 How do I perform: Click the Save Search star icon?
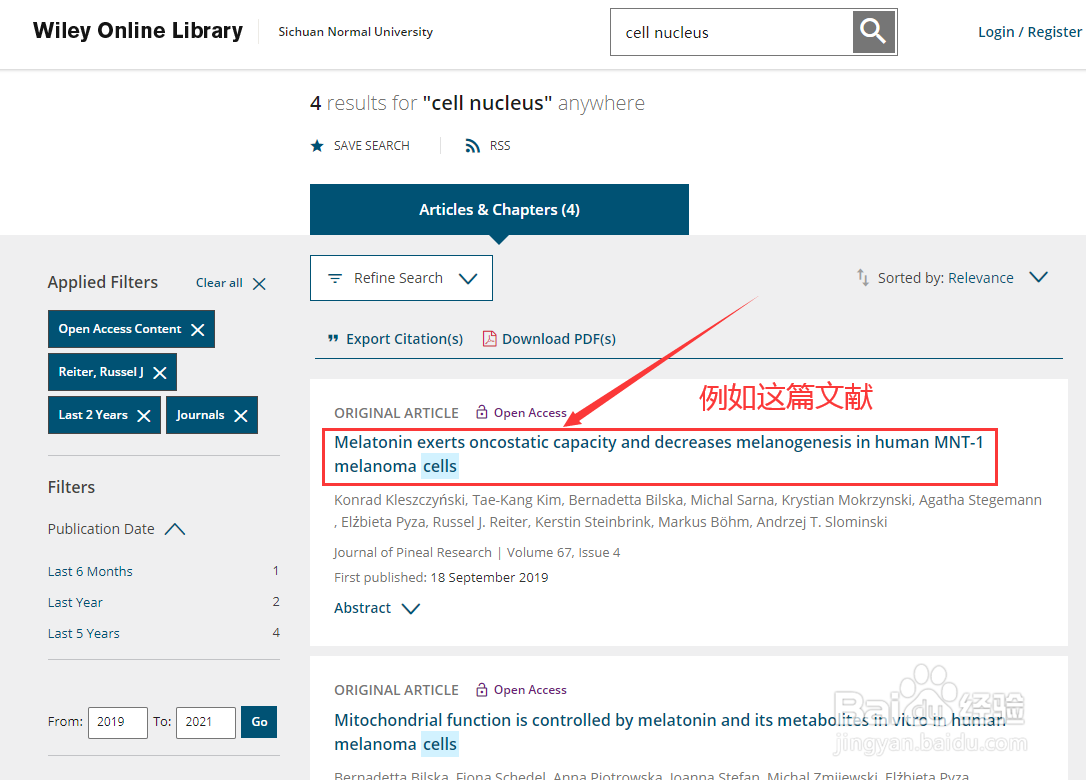[317, 145]
